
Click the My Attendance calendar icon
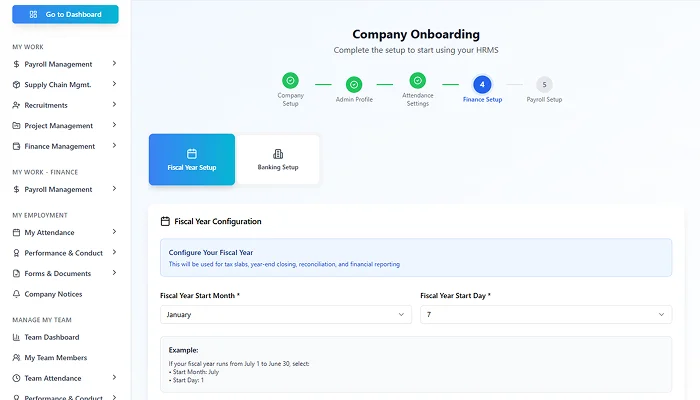click(16, 233)
